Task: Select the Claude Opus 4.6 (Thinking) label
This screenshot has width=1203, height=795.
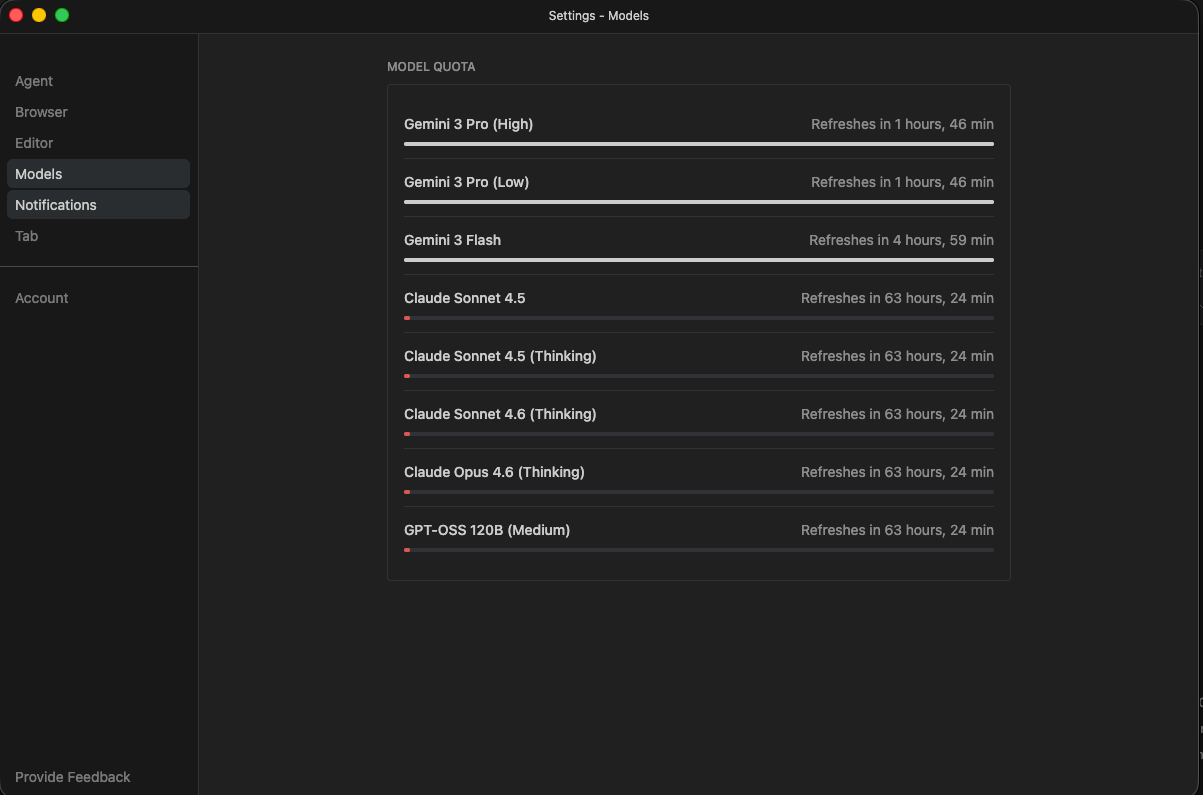Action: (494, 472)
